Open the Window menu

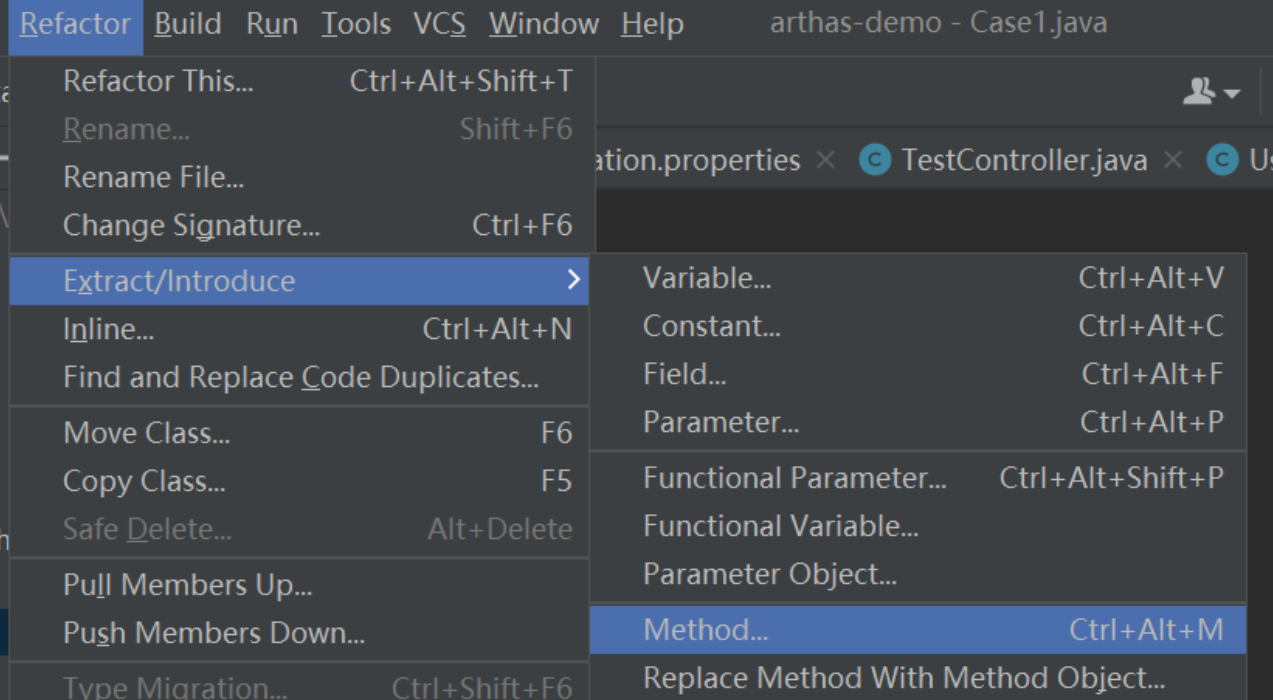pos(543,24)
